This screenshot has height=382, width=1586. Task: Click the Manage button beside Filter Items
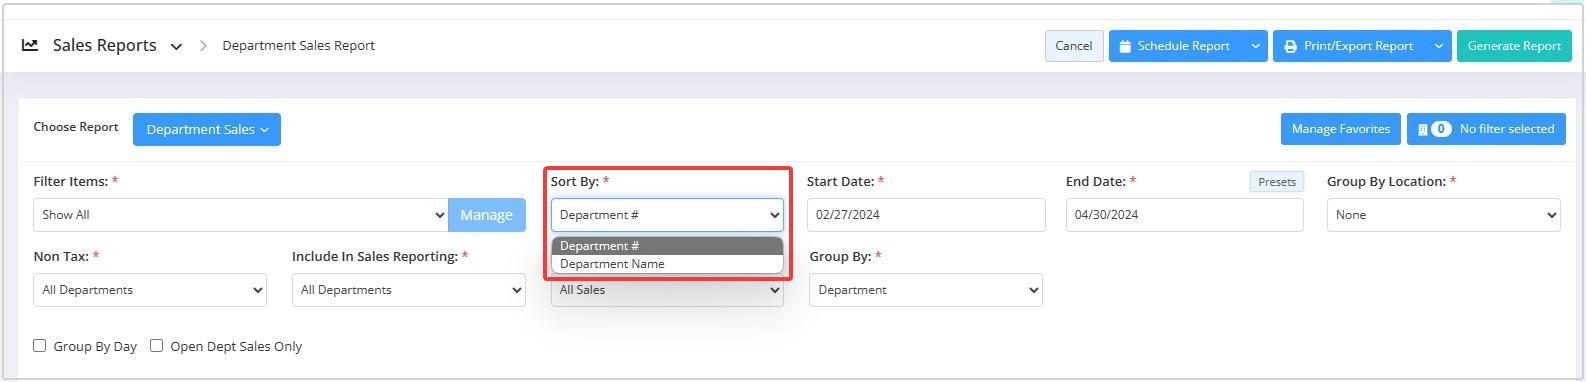tap(487, 215)
